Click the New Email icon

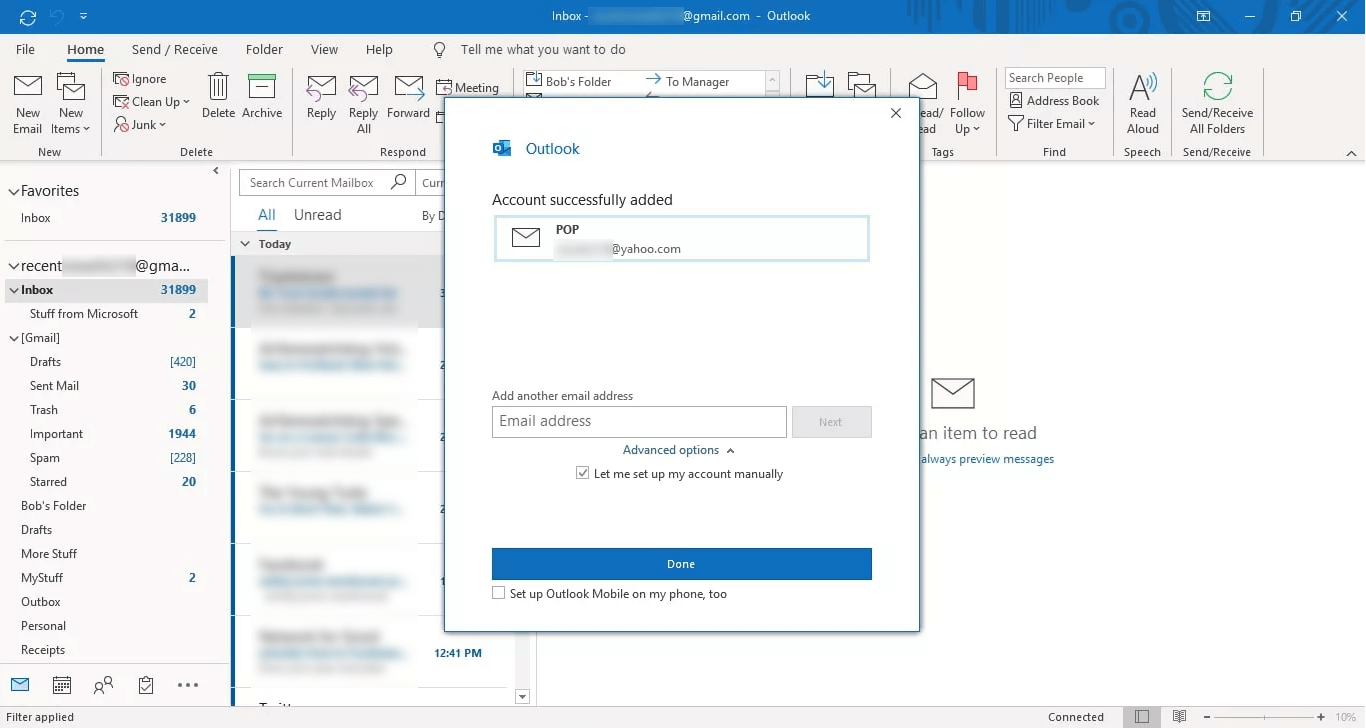28,88
